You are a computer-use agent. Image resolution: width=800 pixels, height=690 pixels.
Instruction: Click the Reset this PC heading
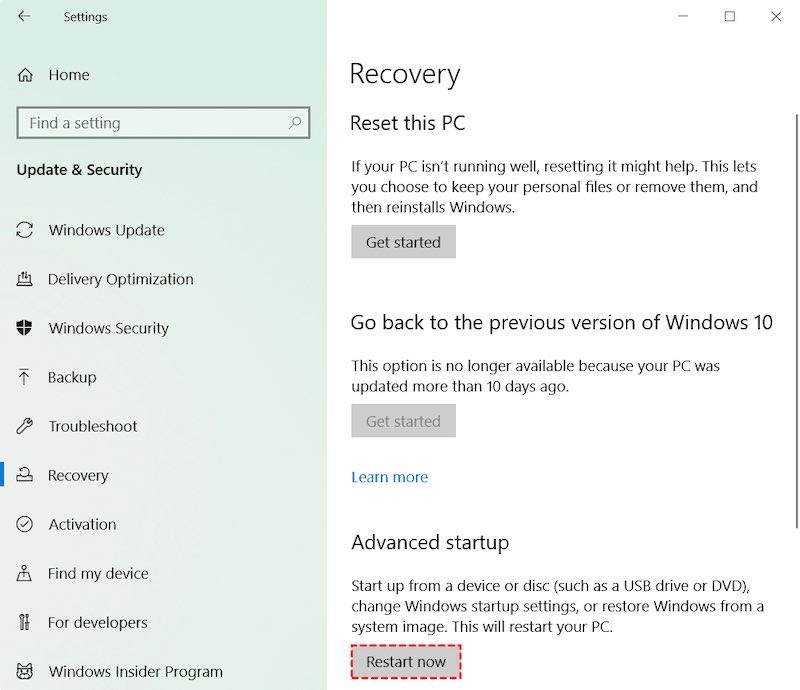tap(408, 123)
